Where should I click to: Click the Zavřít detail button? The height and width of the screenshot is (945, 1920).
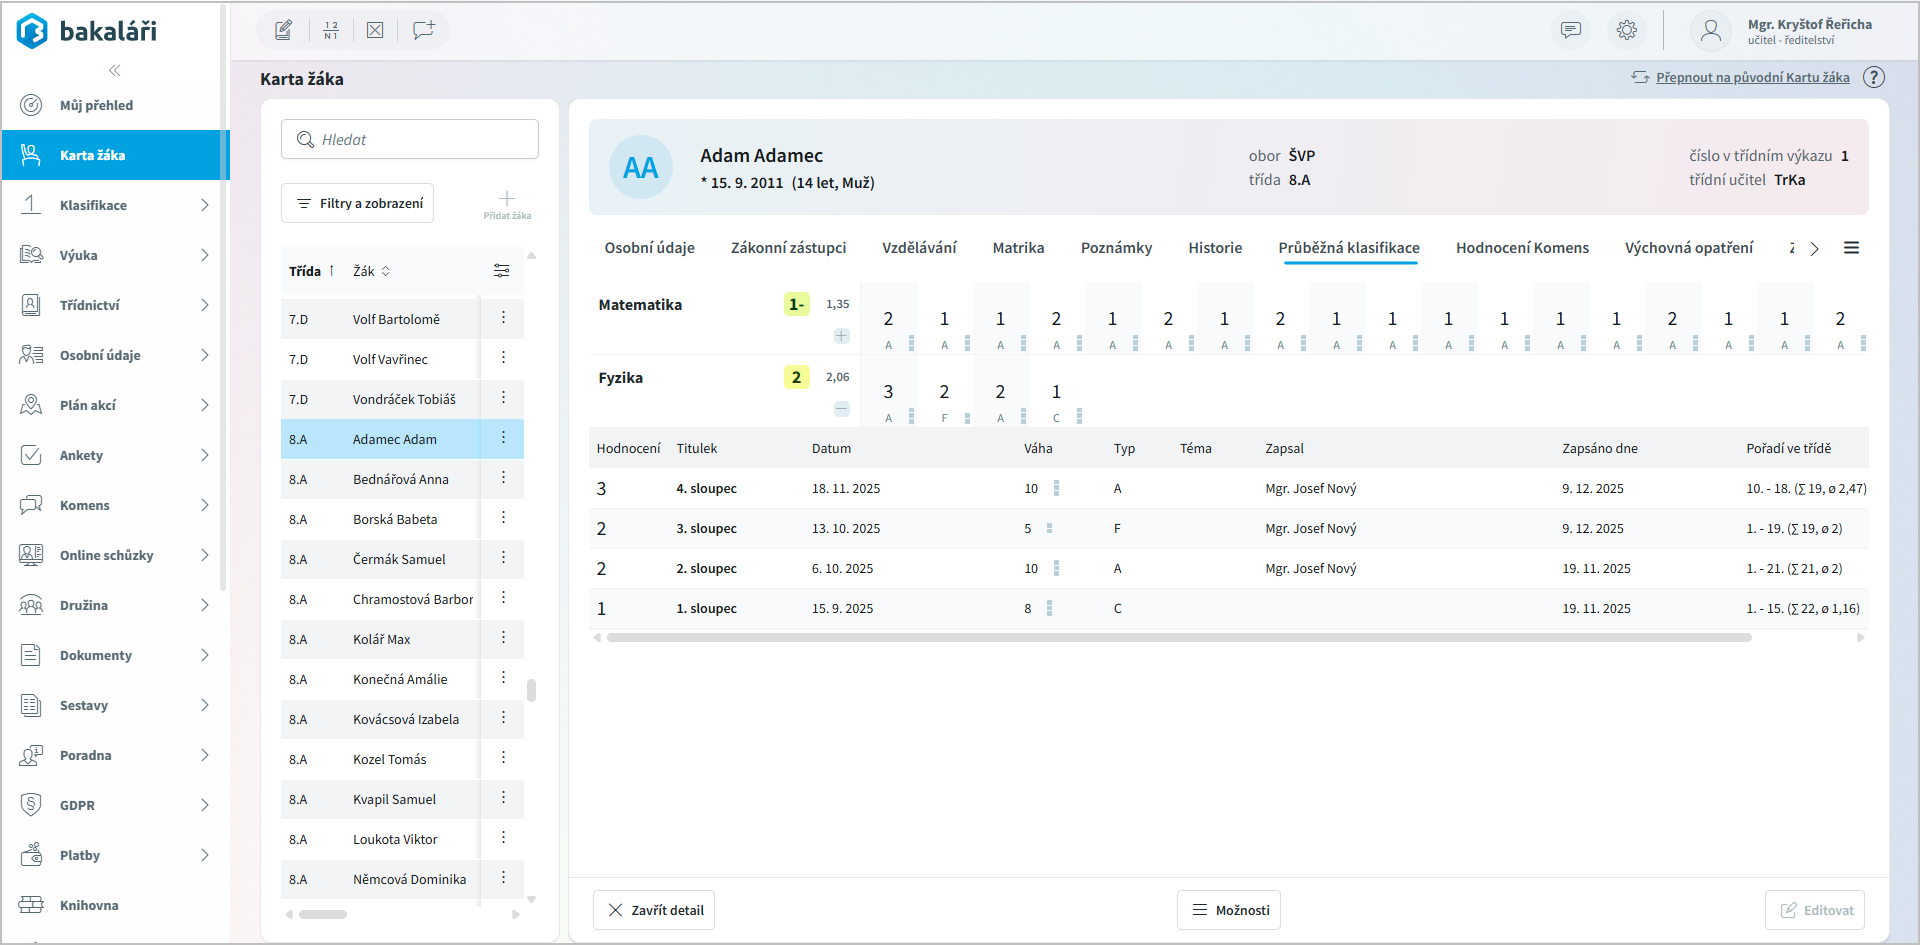[x=654, y=910]
